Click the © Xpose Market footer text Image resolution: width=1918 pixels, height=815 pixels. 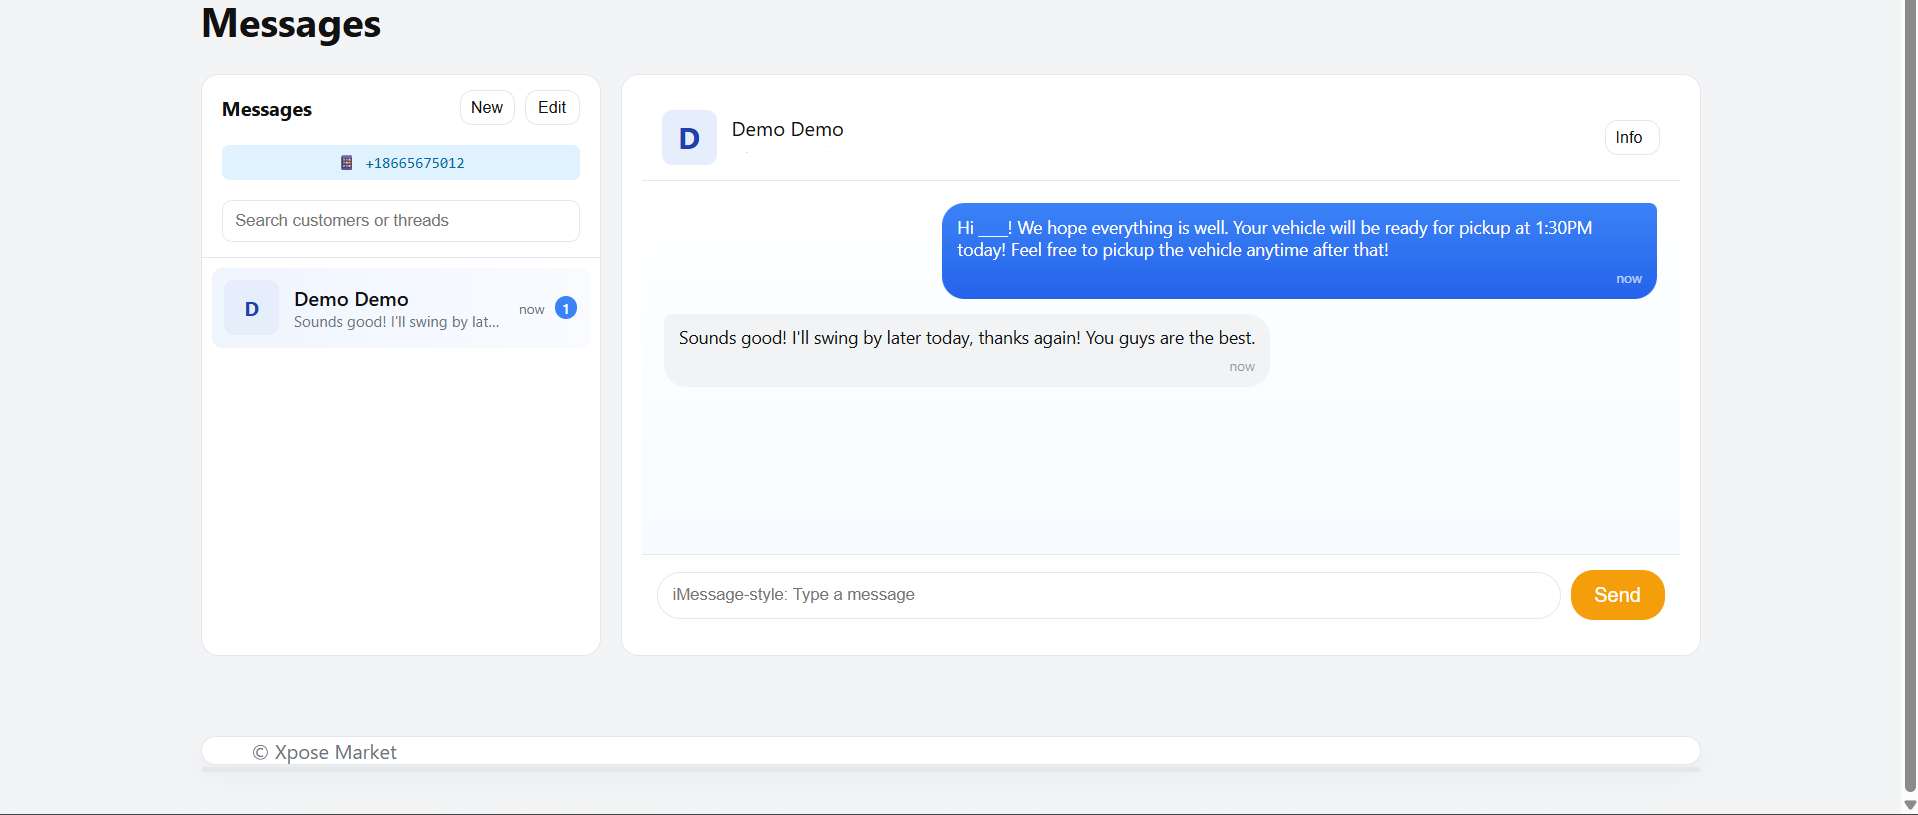pos(325,752)
